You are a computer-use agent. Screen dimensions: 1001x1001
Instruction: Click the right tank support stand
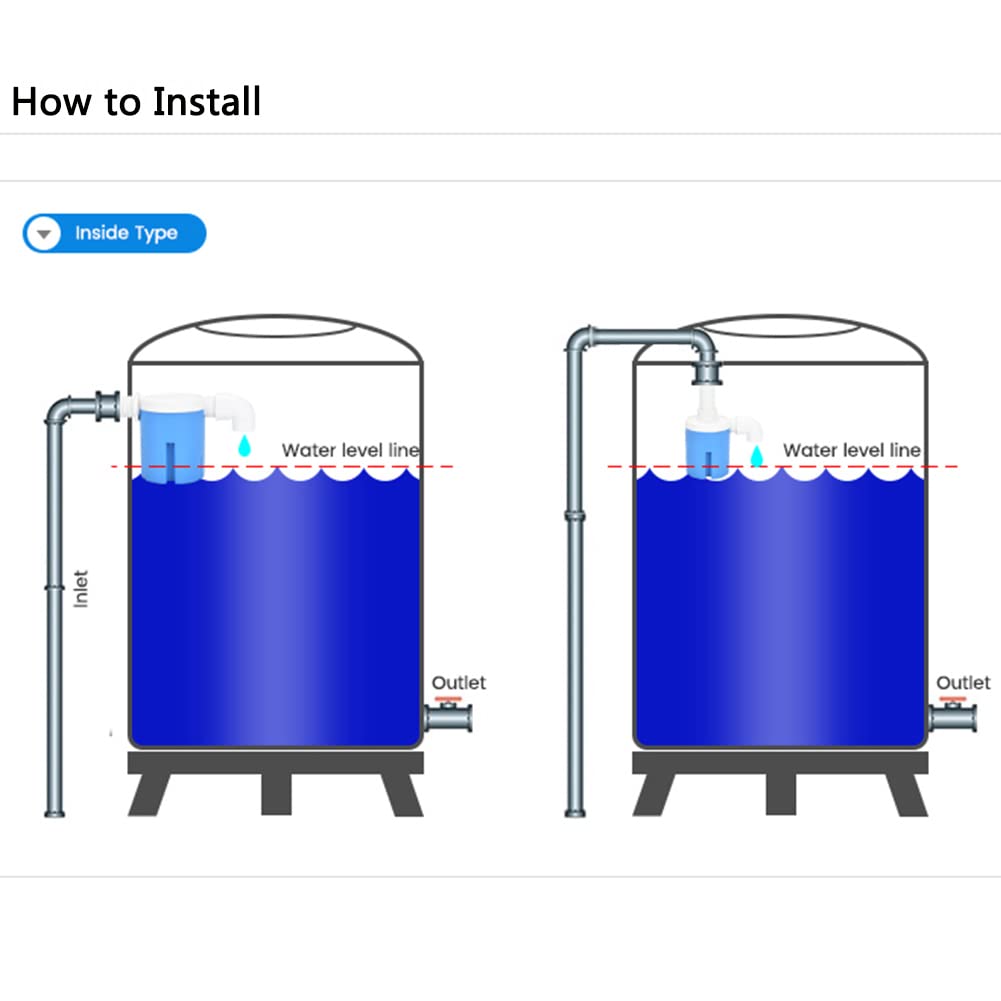(x=780, y=783)
